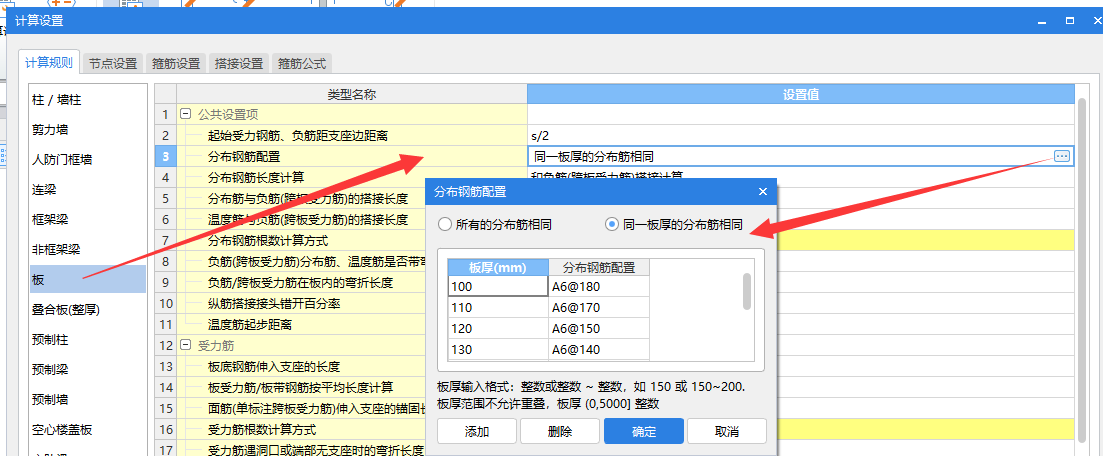Close the 分布钢筋配置 dialog
Screen dimensions: 1103x456
pos(763,191)
